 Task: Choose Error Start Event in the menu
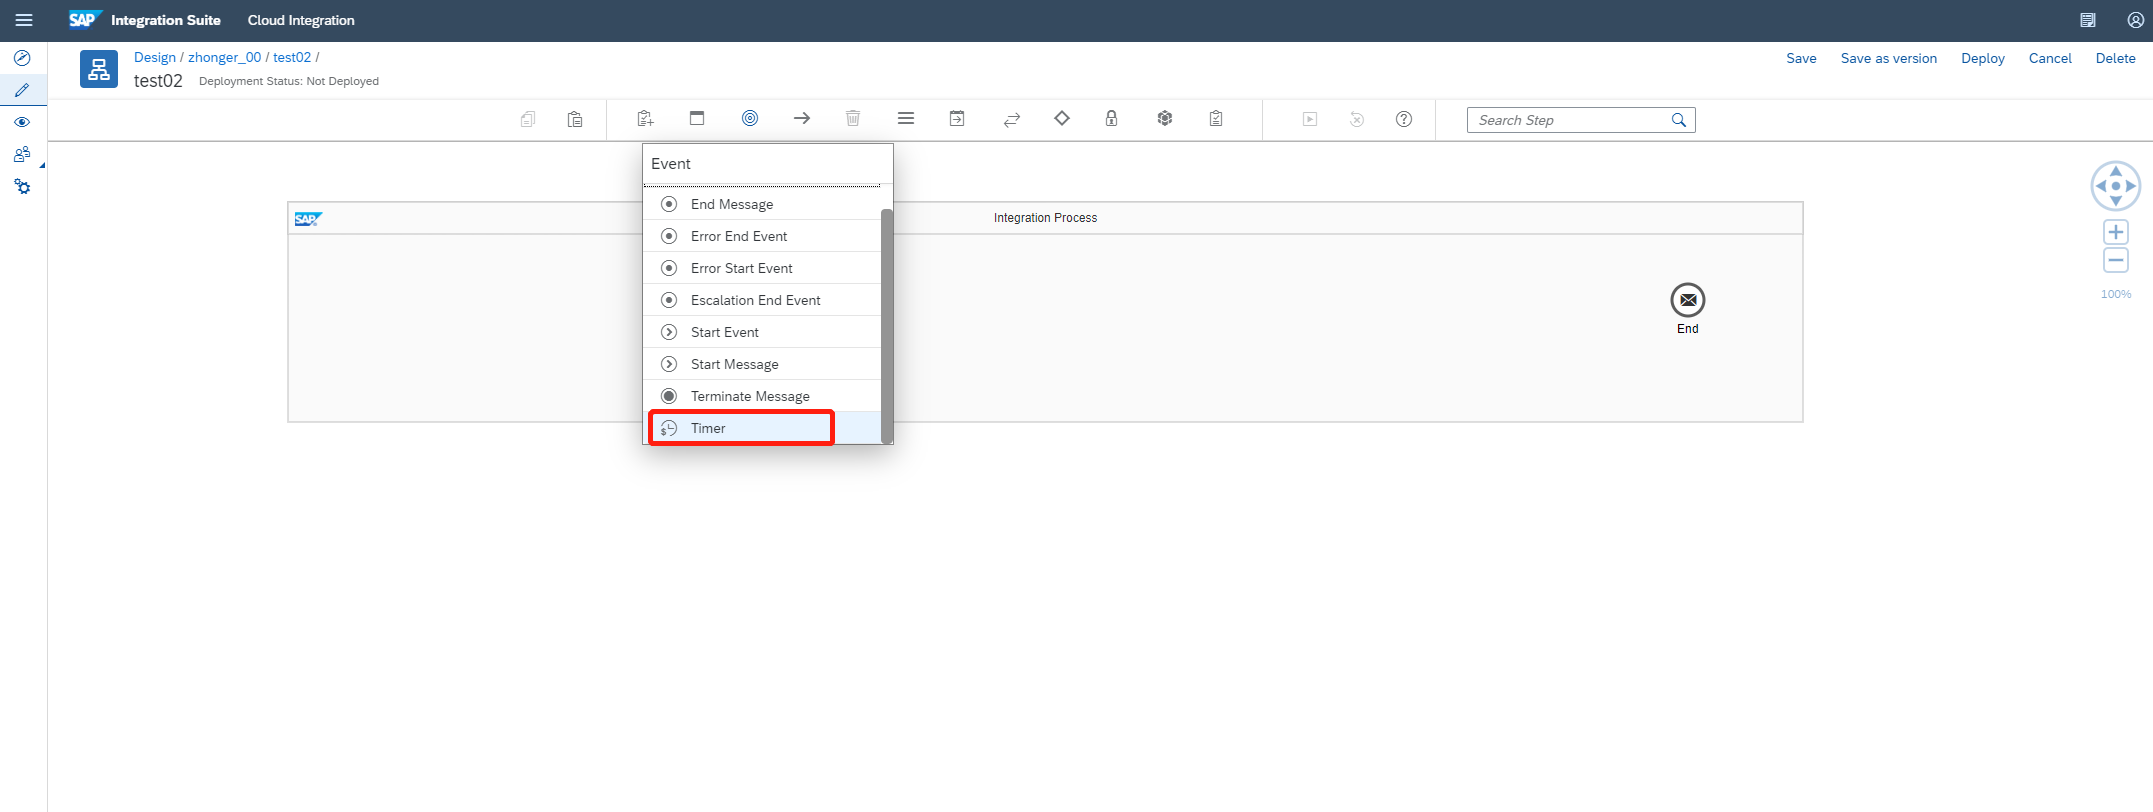click(x=762, y=268)
